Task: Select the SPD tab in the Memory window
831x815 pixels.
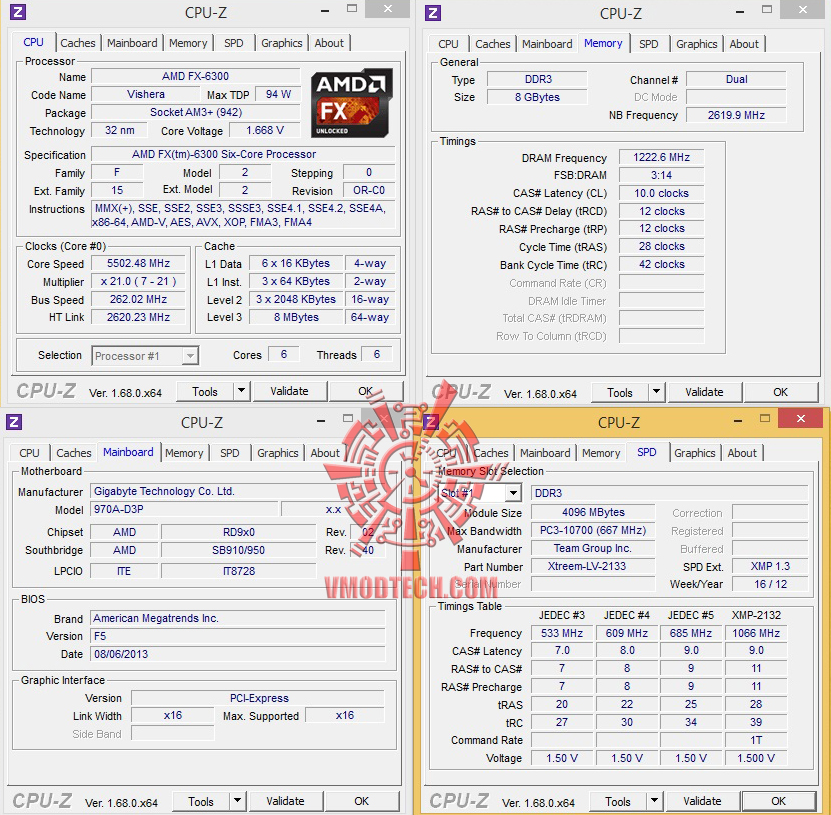Action: pos(649,44)
